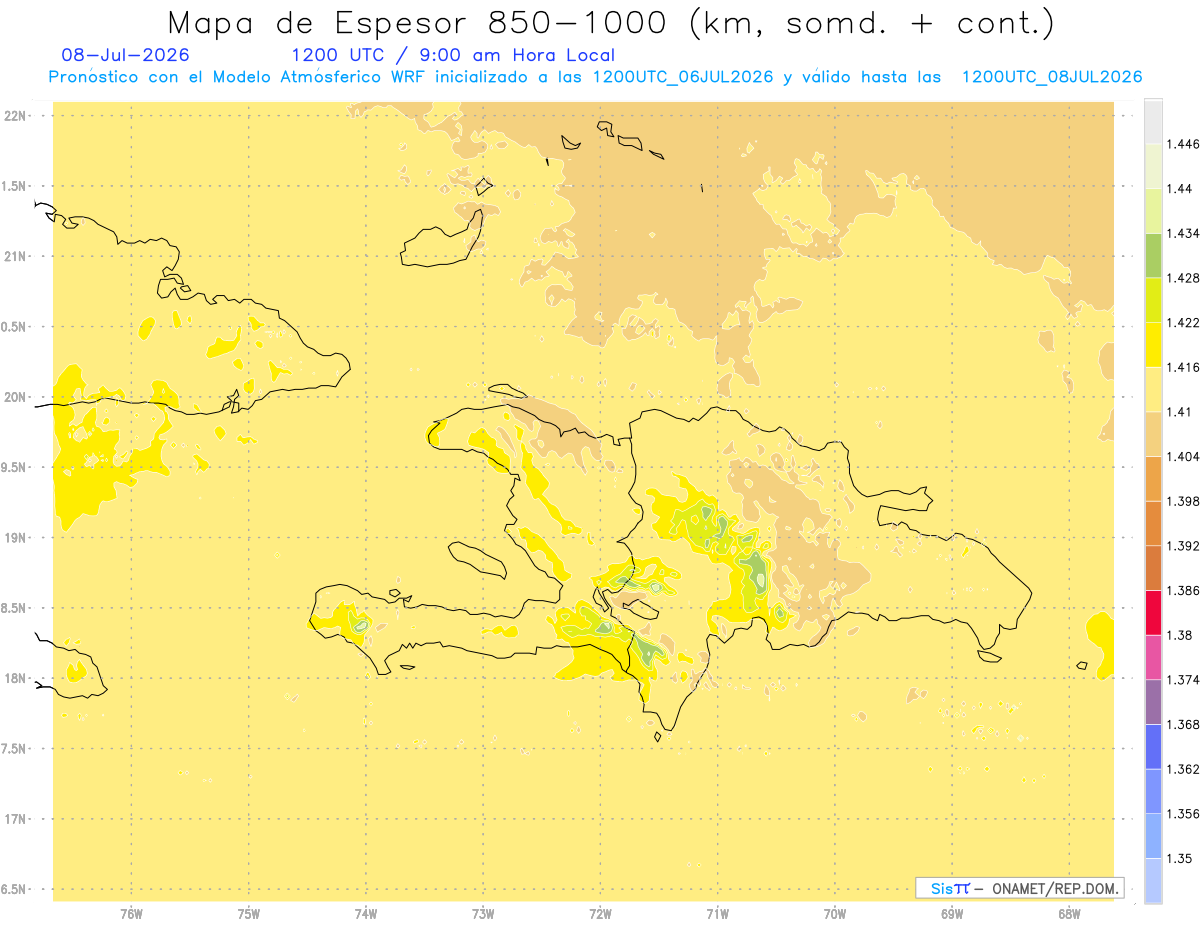
Task: Click the latitude label '22N'
Action: click(15, 115)
